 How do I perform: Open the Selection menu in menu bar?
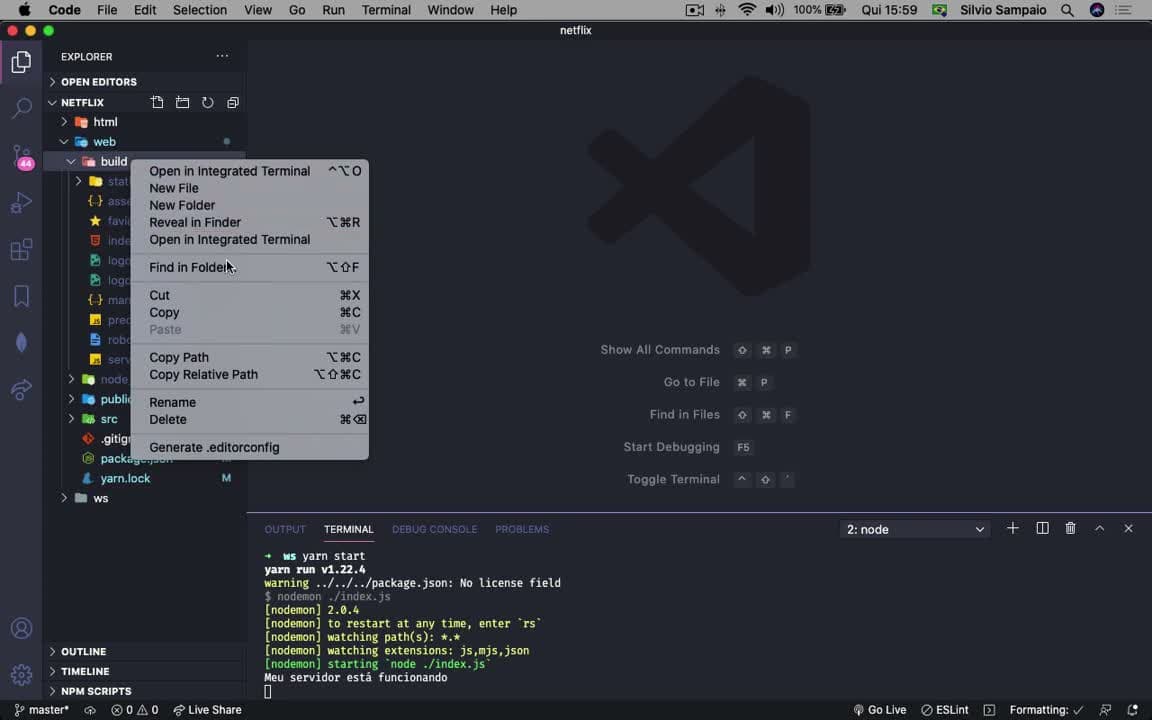coord(200,10)
